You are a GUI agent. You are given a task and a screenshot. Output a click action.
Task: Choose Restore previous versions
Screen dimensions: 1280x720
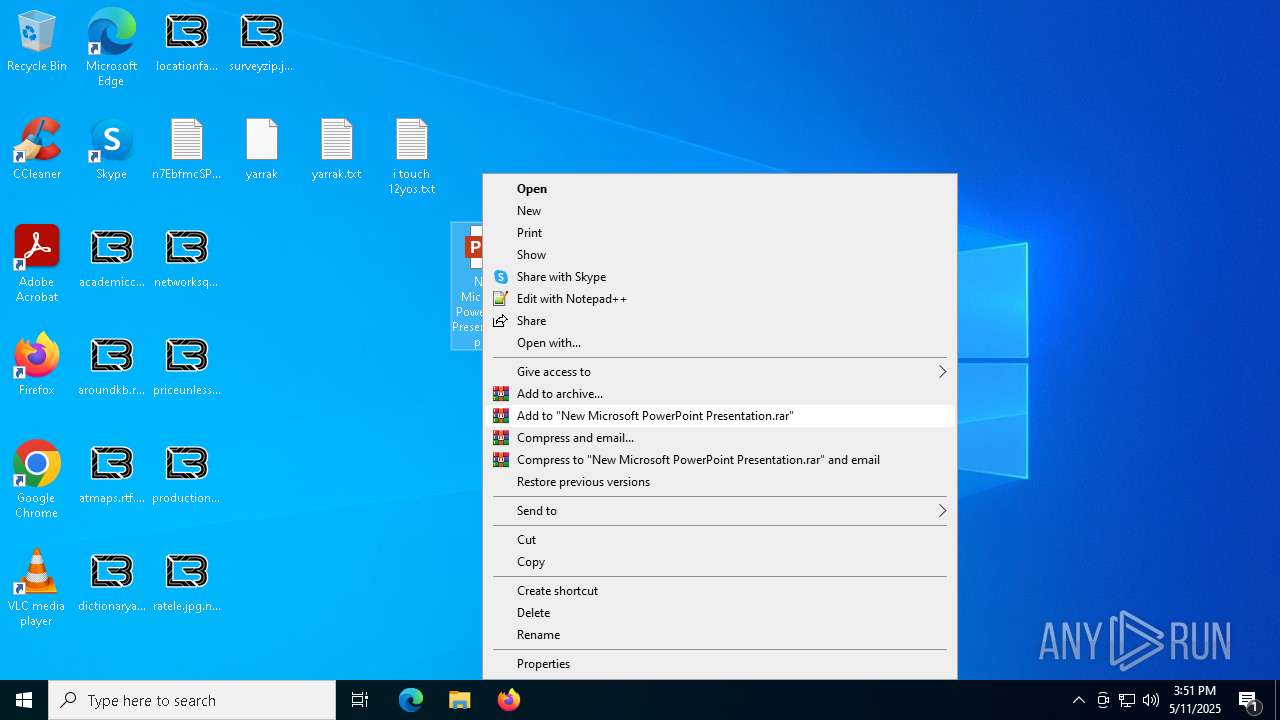(x=719, y=482)
